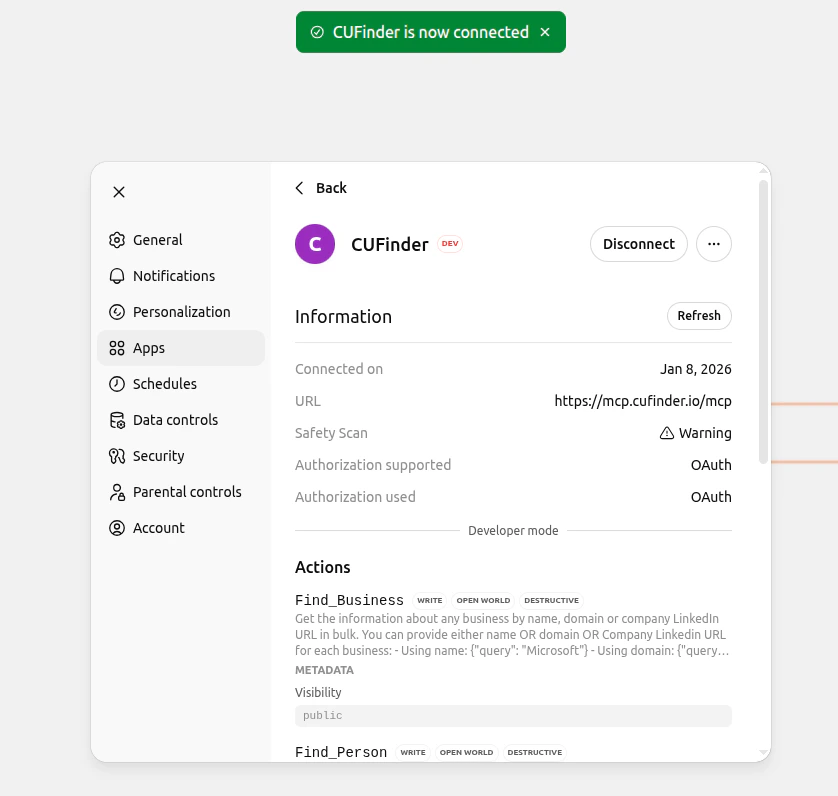The width and height of the screenshot is (838, 796).
Task: Click the Jan 8, 2026 connection date
Action: point(695,369)
